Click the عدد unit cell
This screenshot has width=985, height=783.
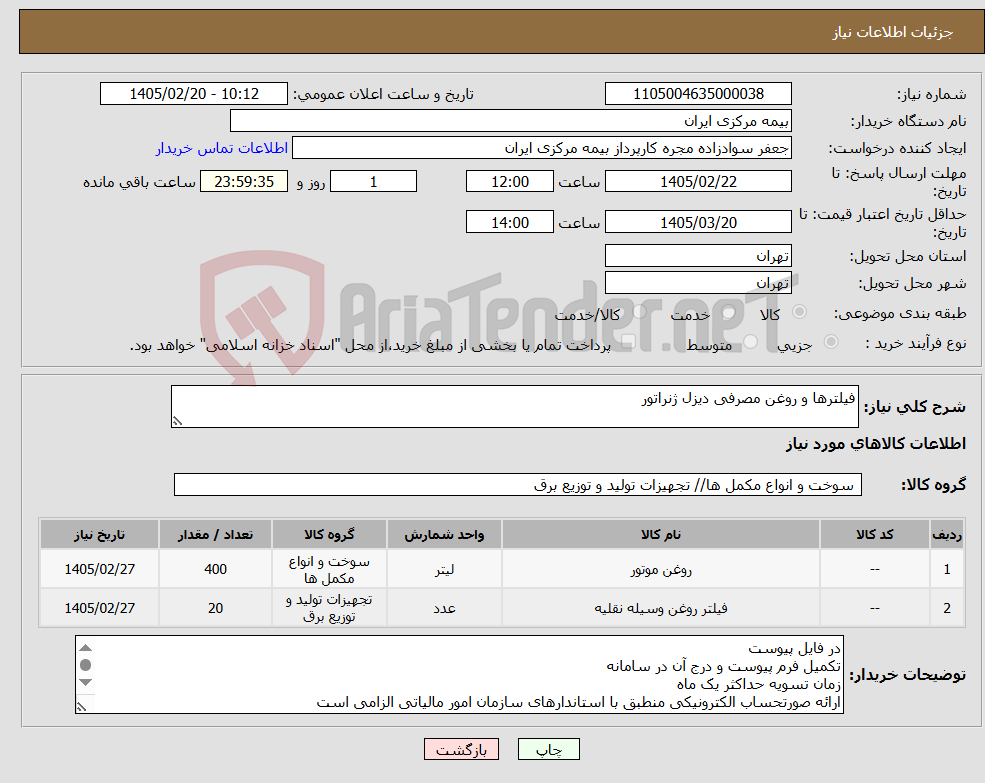[x=444, y=608]
